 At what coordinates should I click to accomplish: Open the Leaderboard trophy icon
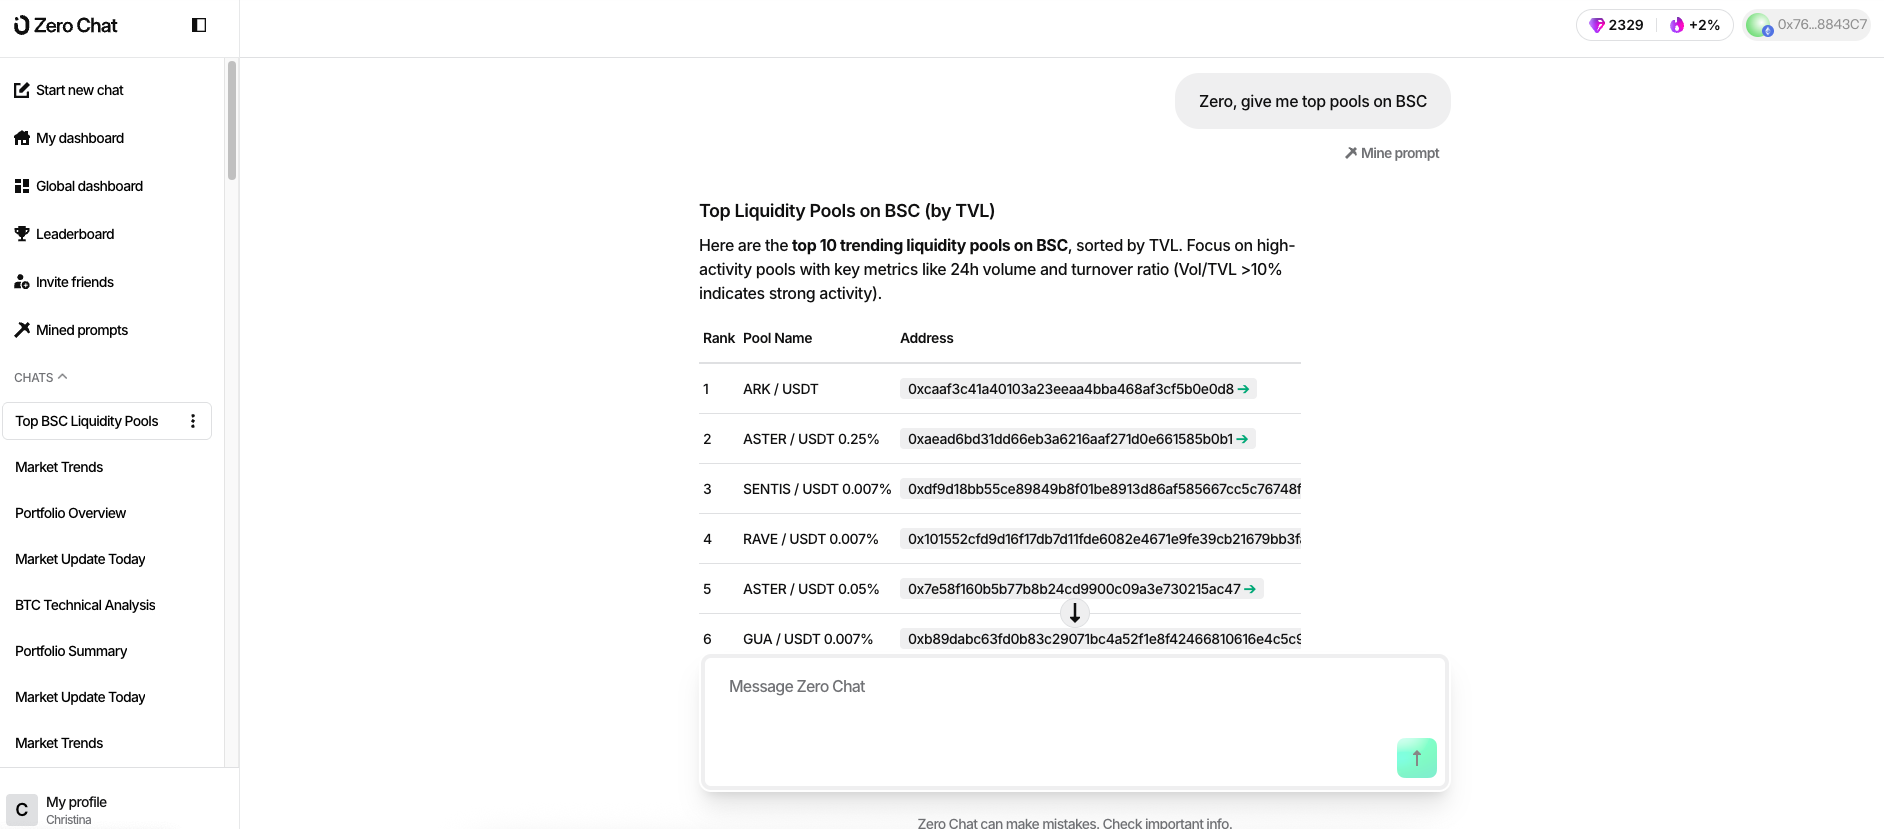coord(21,234)
